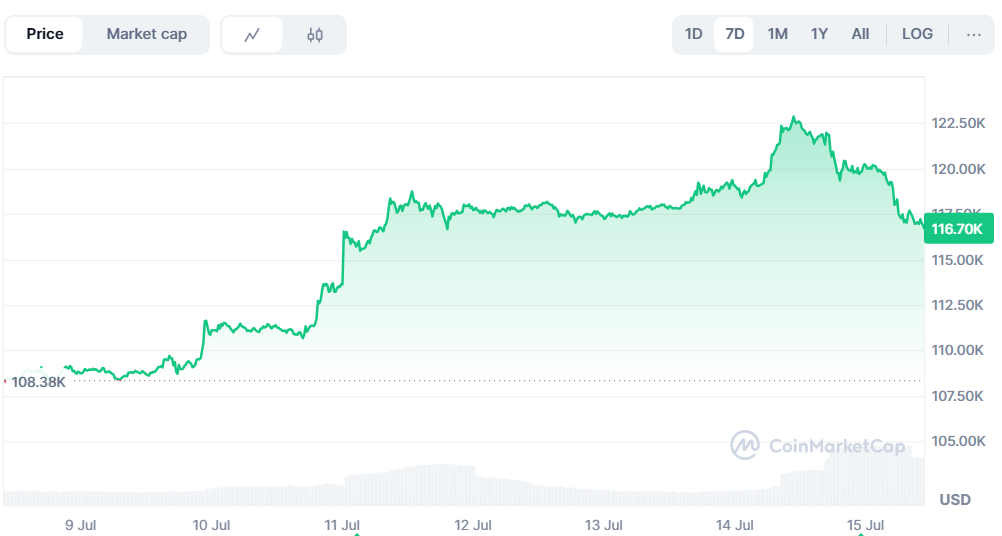Click the USD currency label
Image resolution: width=1002 pixels, height=536 pixels.
[x=955, y=499]
